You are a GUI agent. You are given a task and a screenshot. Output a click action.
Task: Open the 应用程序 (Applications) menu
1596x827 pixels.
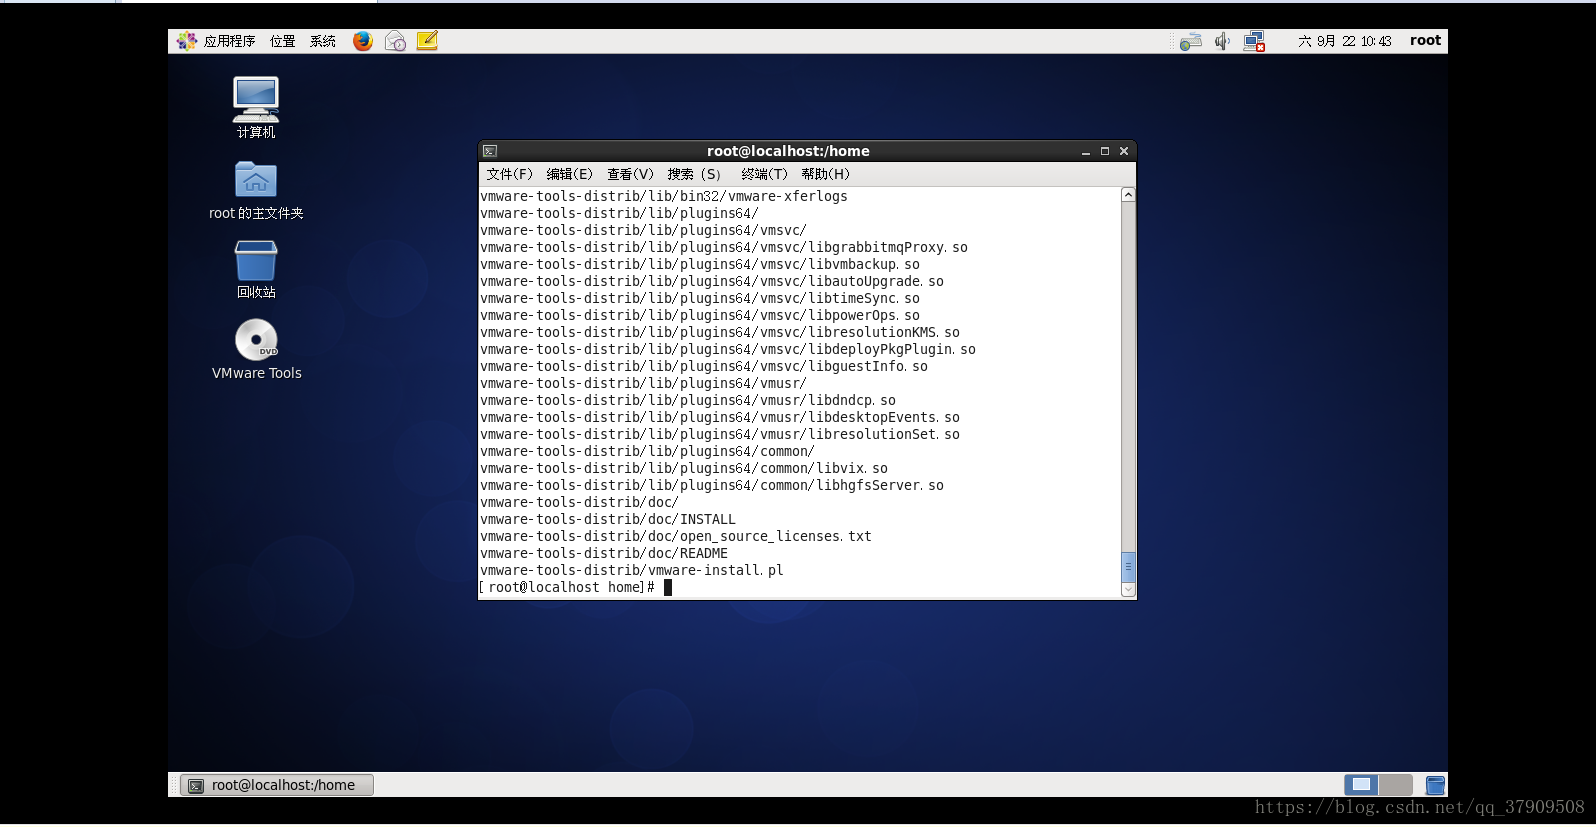(216, 41)
